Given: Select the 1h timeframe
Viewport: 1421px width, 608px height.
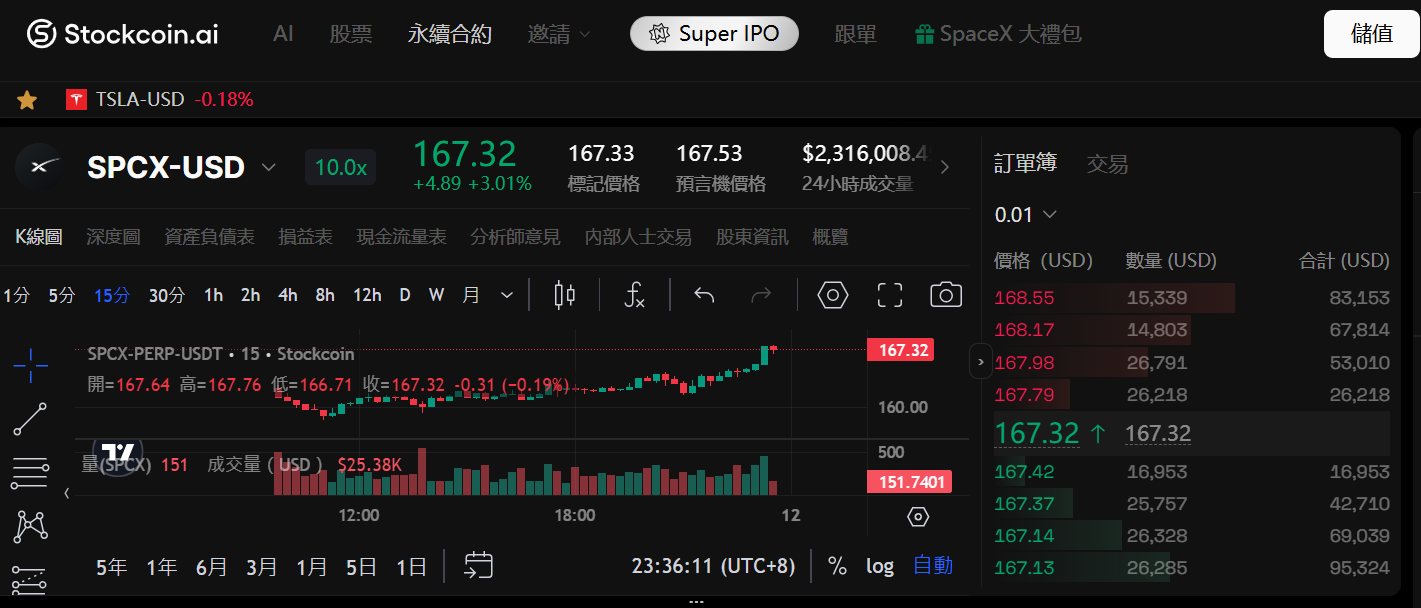Looking at the screenshot, I should (x=213, y=295).
